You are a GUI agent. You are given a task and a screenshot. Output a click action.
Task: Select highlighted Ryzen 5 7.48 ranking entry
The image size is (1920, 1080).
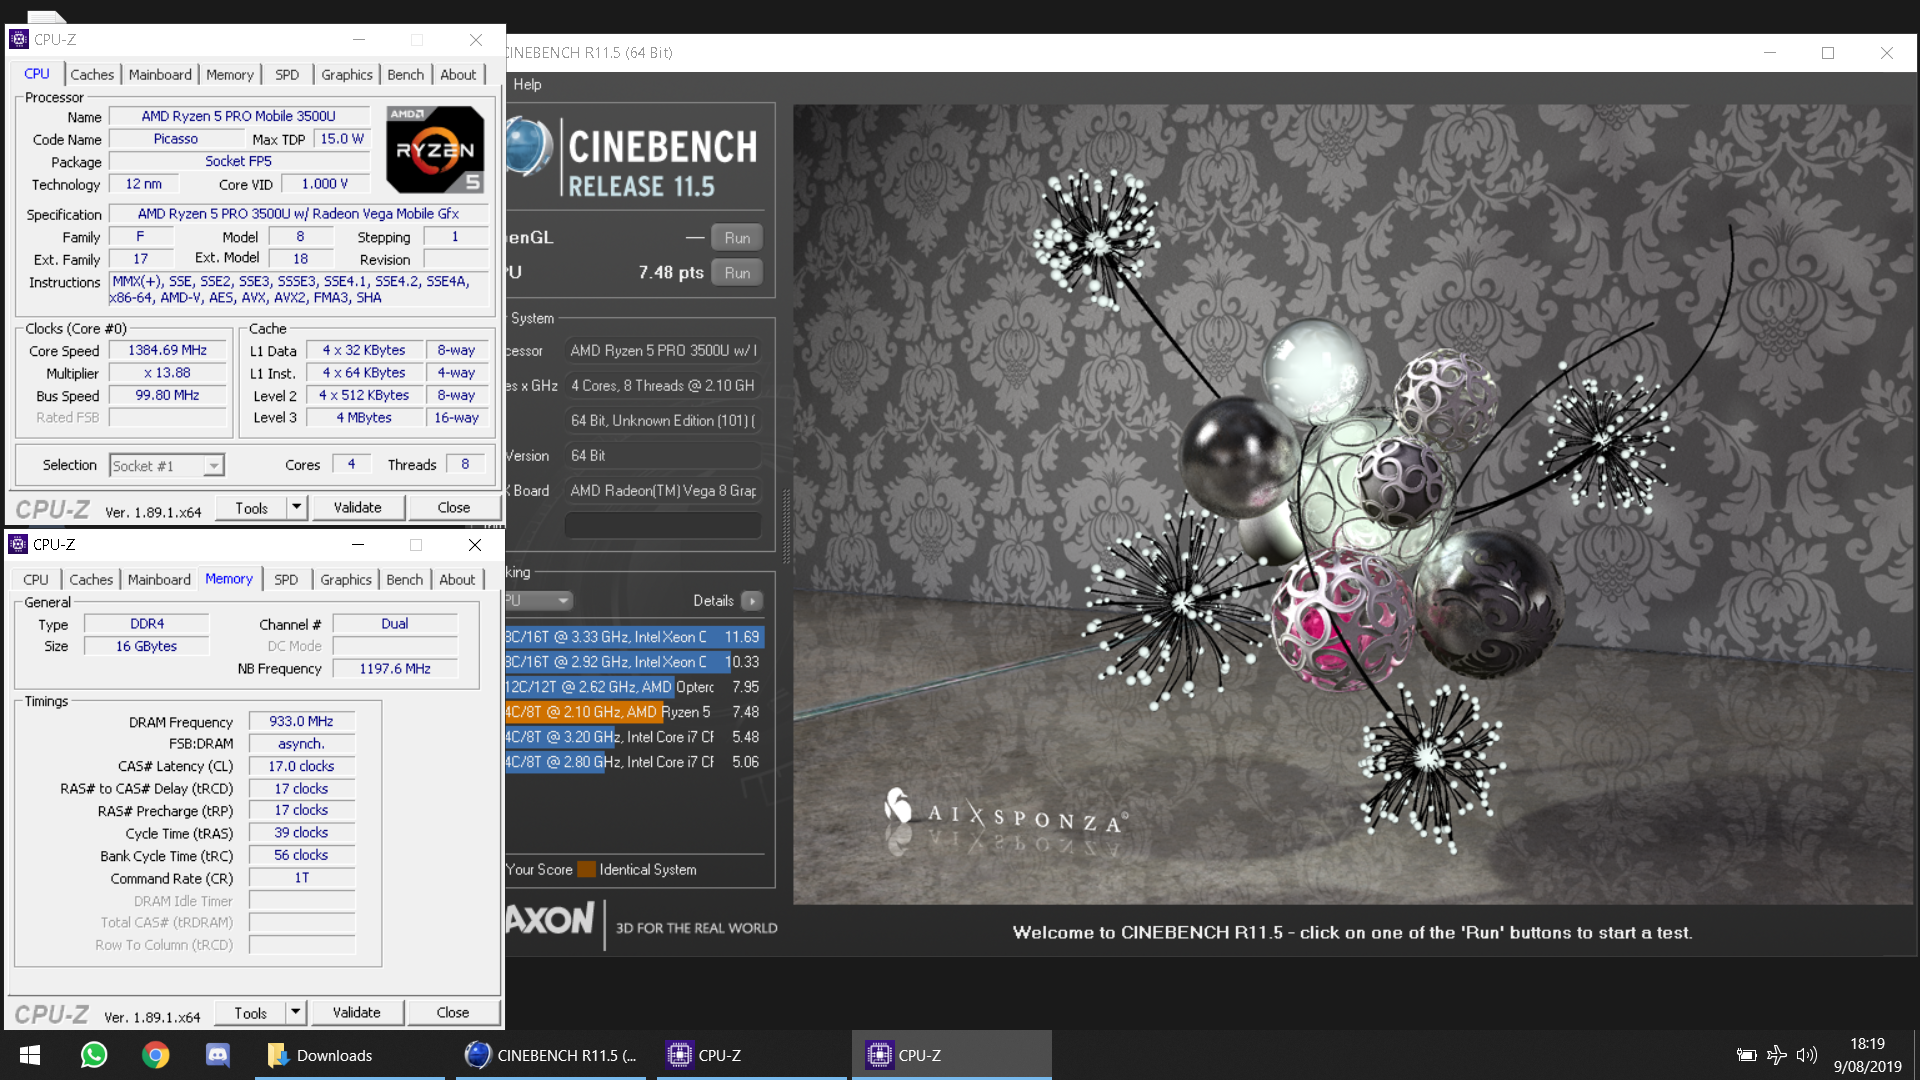click(x=634, y=712)
